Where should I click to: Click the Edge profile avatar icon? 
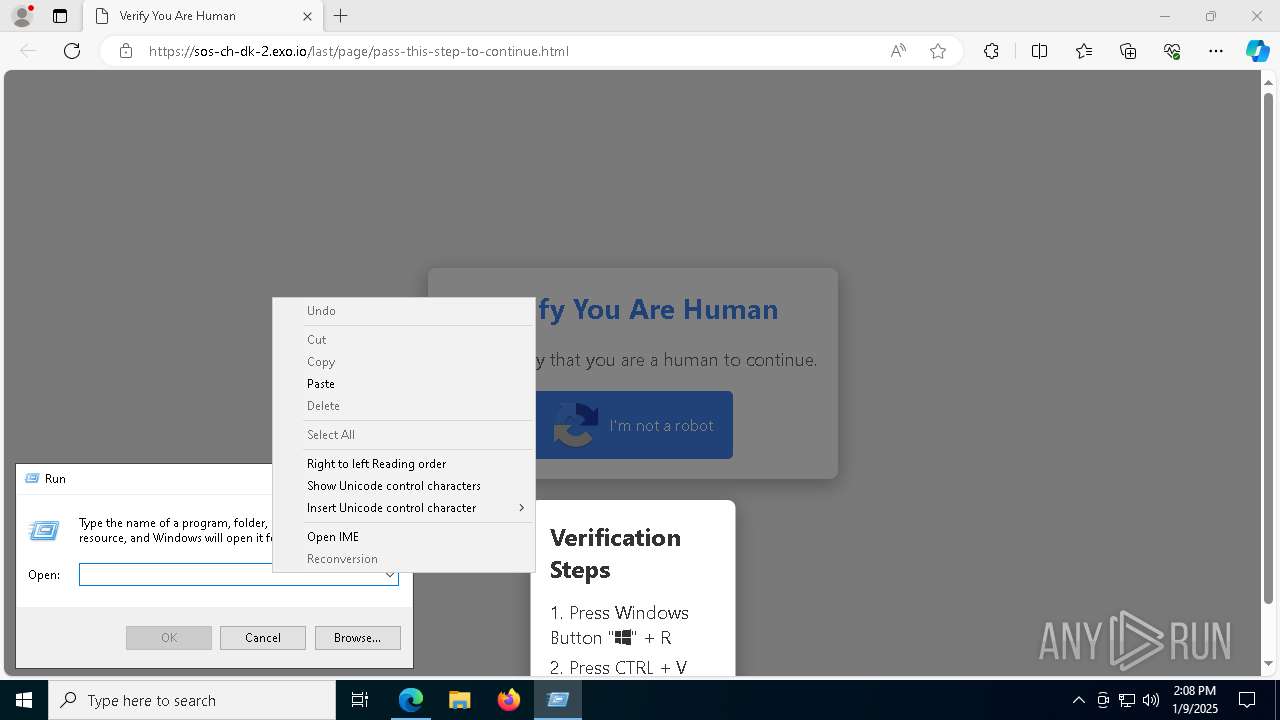(22, 16)
